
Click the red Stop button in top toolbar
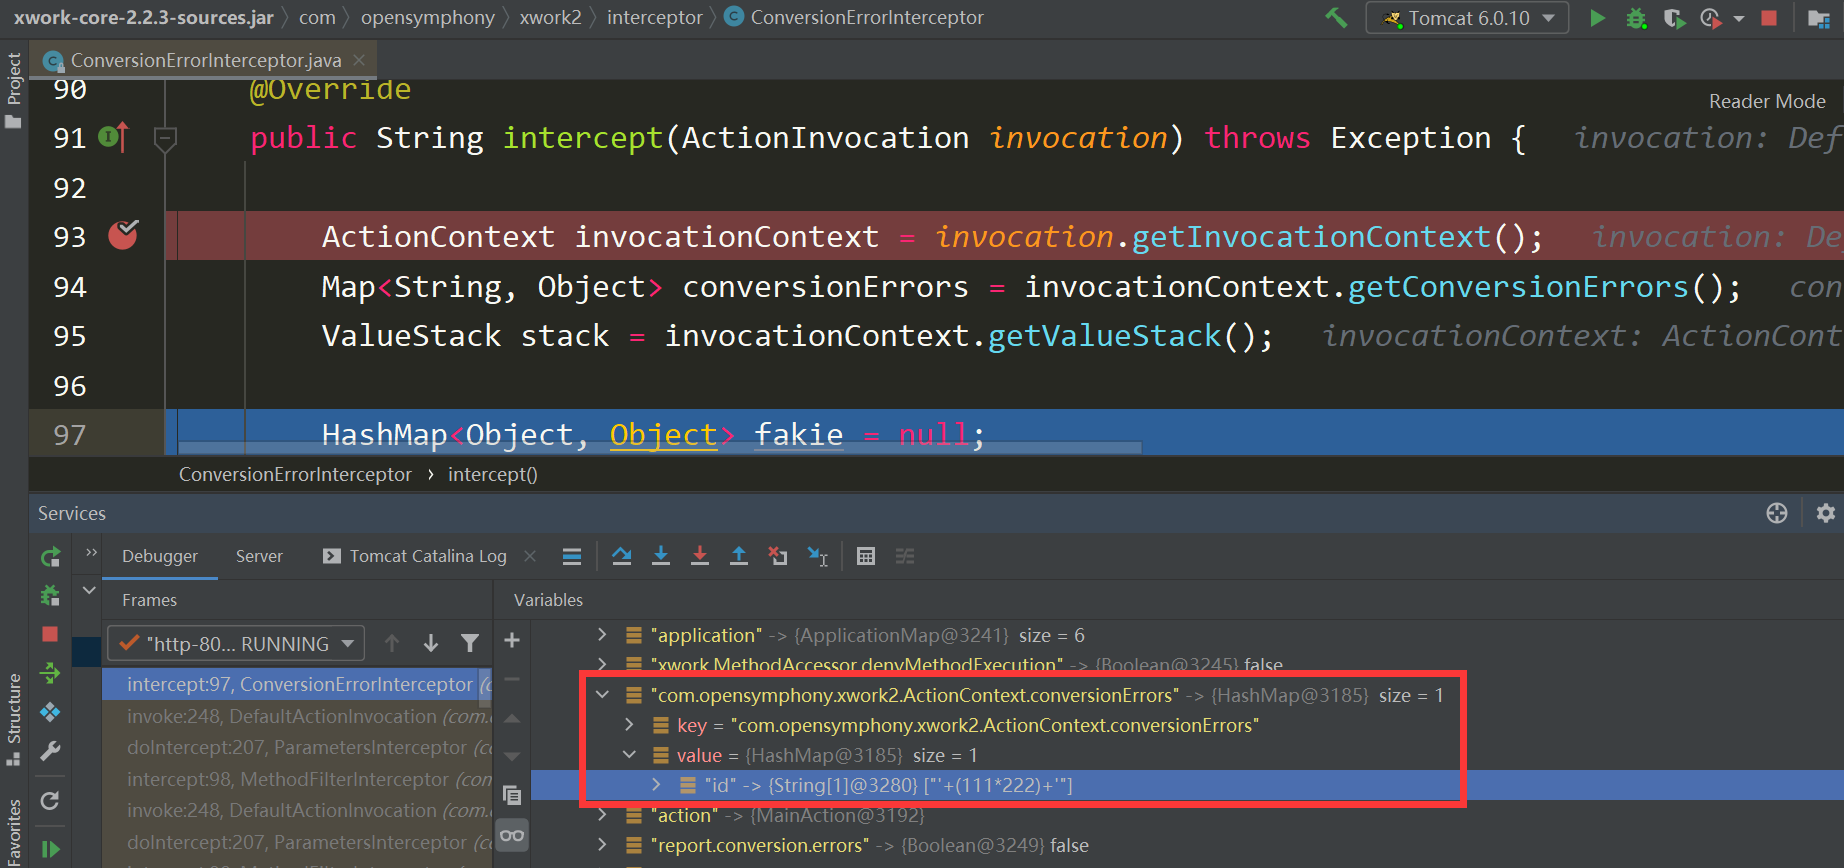pos(1769,18)
